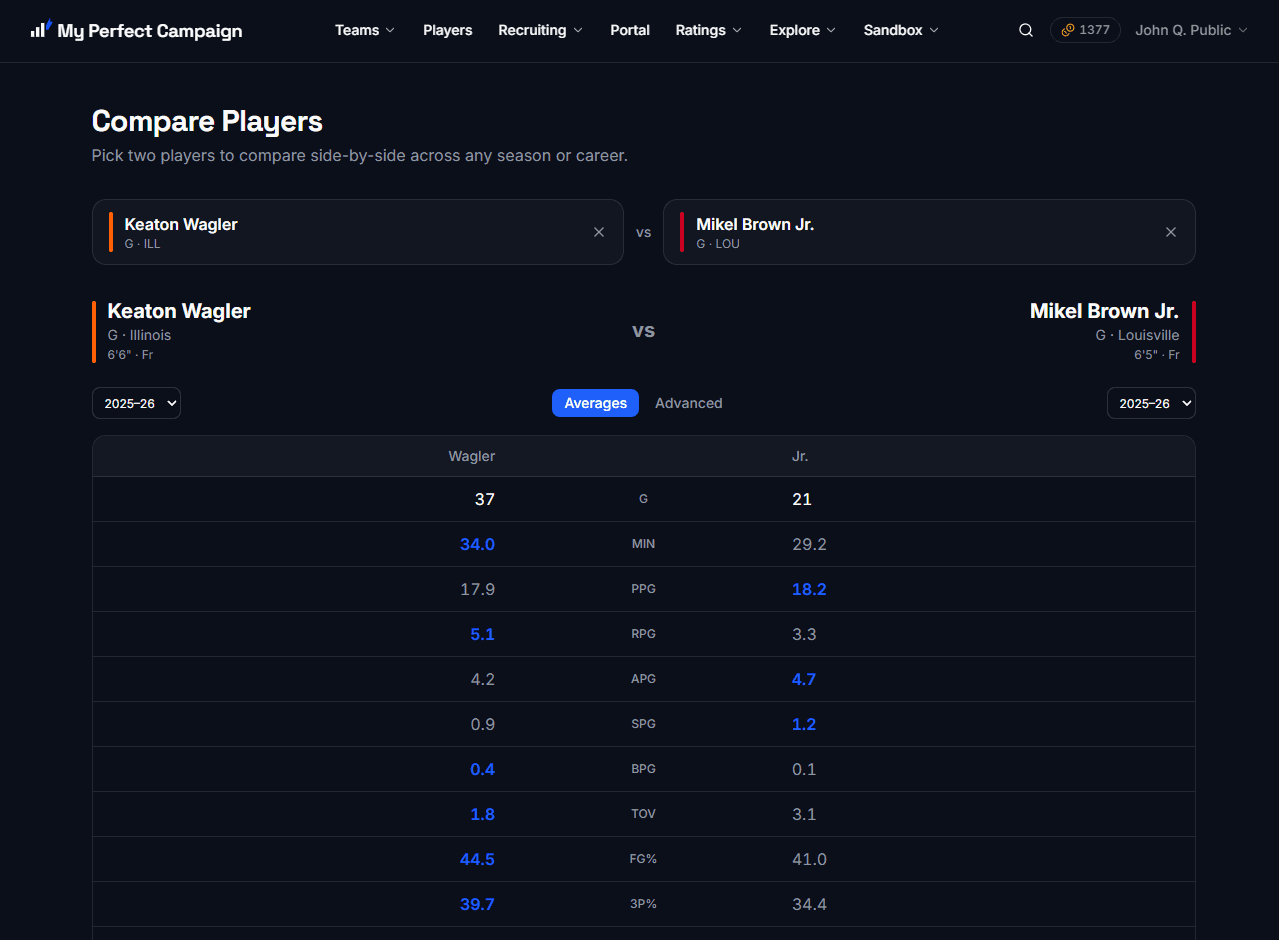
Task: Remove Keaton Wagler with the X icon
Action: 599,232
